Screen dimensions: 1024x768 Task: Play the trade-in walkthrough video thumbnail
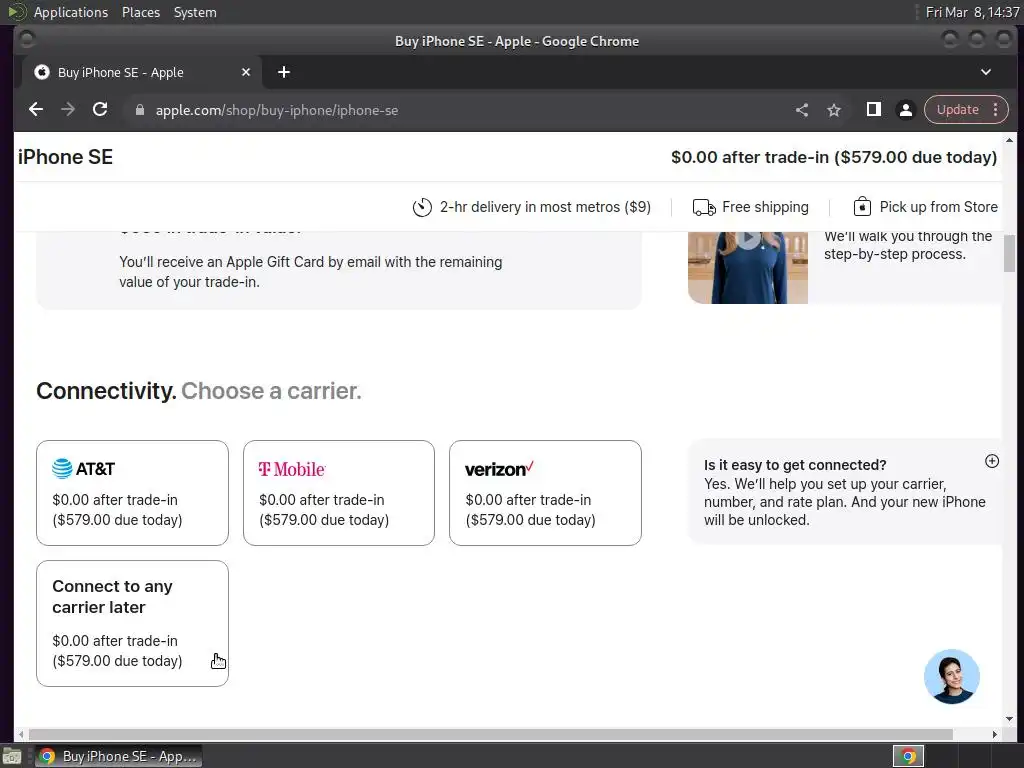point(748,268)
